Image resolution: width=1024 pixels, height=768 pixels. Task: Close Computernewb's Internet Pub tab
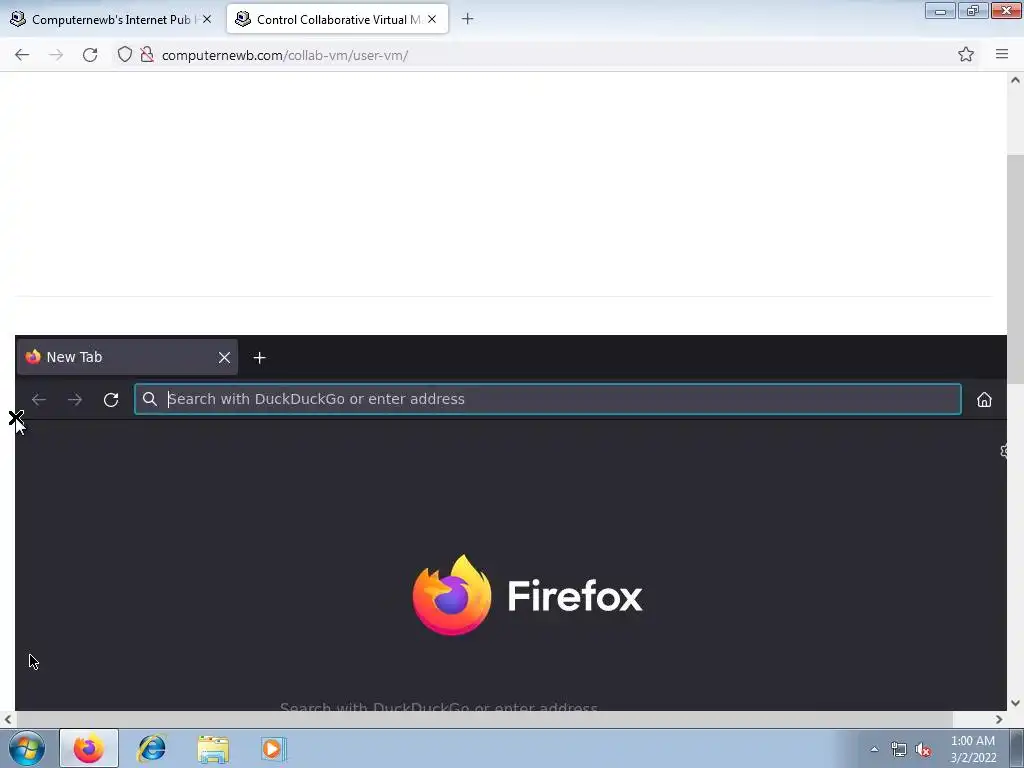pos(207,20)
